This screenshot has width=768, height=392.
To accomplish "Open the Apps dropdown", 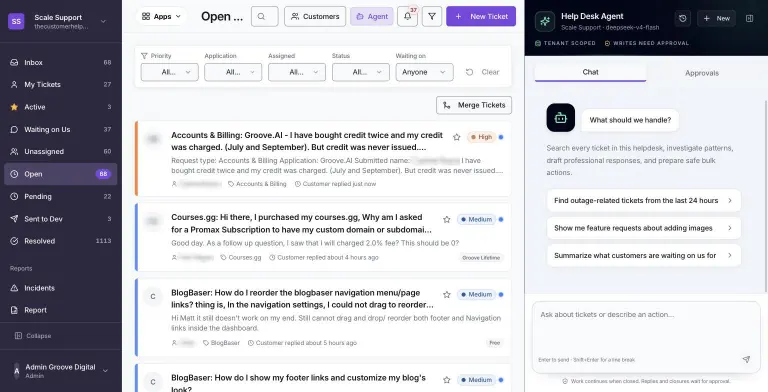I will (x=161, y=17).
